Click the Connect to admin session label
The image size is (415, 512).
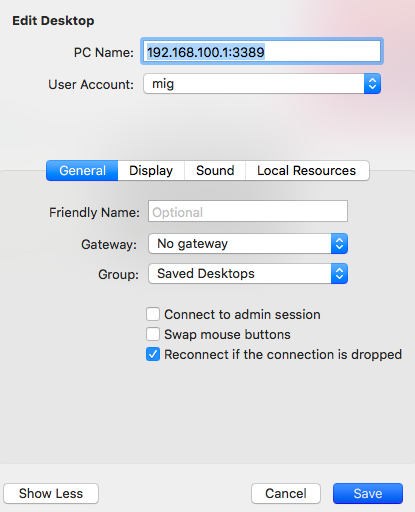pos(242,315)
